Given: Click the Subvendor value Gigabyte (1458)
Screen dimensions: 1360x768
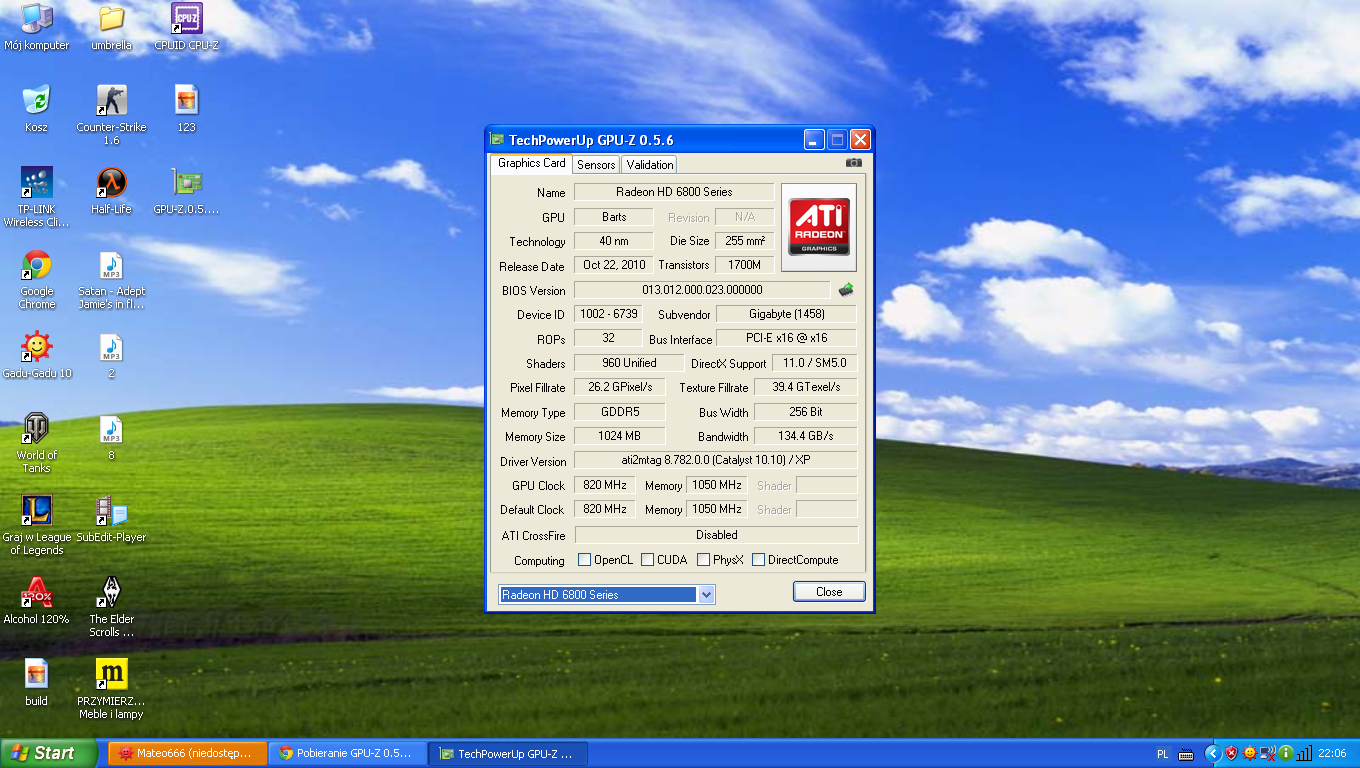Looking at the screenshot, I should click(786, 314).
